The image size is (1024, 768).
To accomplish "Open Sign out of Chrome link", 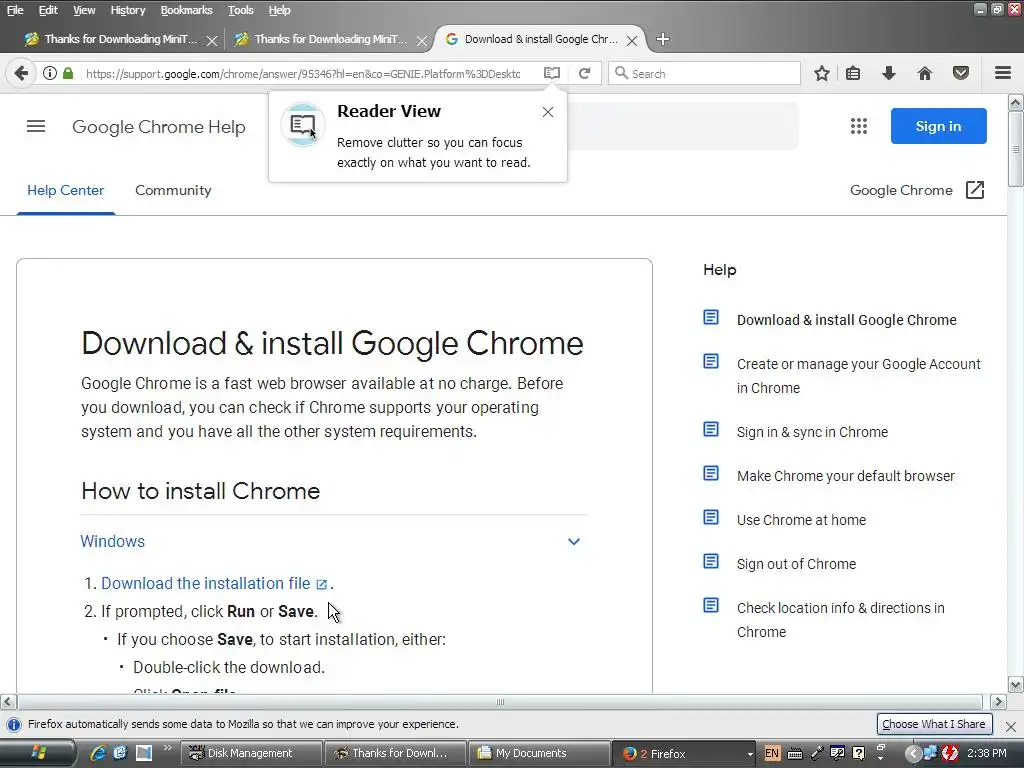I will click(x=796, y=564).
